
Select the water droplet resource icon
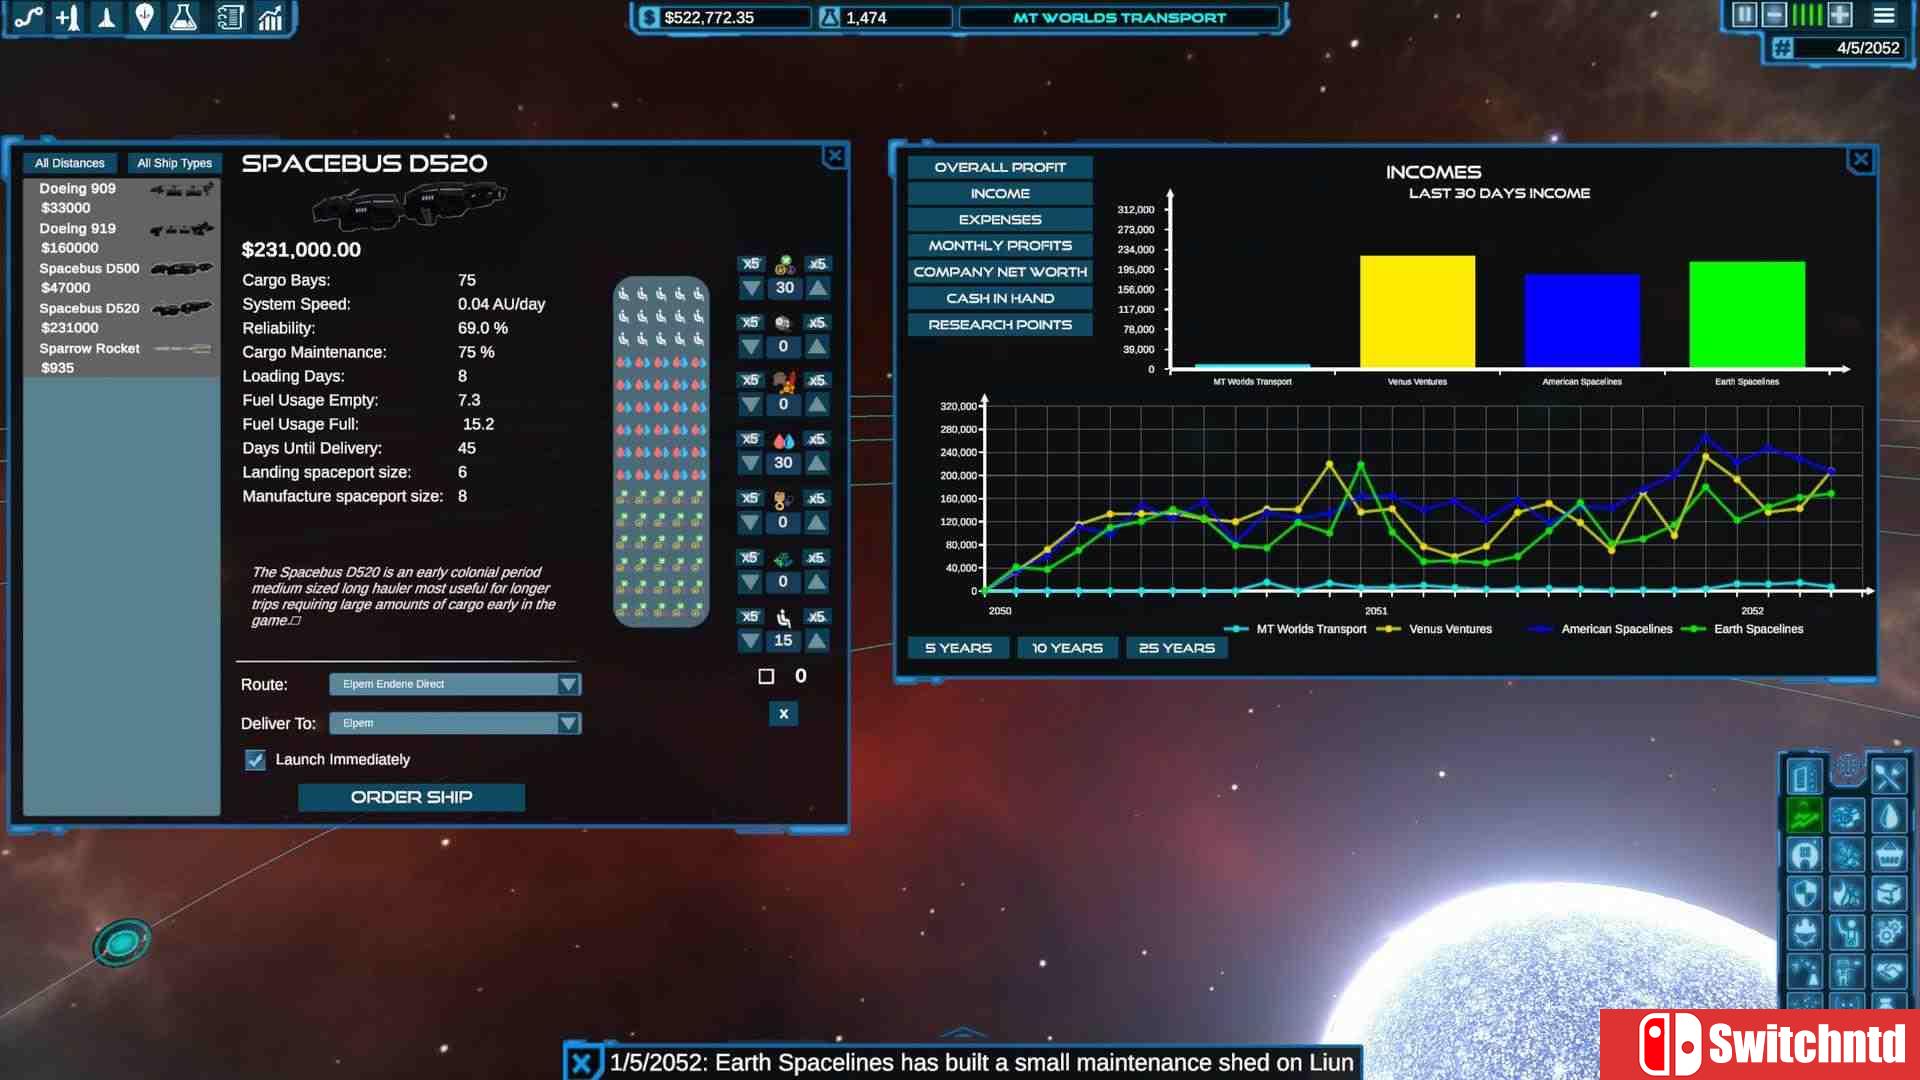[783, 438]
